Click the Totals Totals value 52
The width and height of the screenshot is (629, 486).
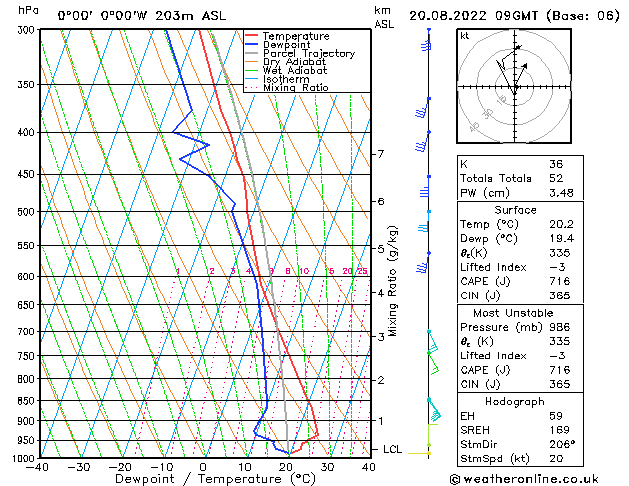point(556,178)
